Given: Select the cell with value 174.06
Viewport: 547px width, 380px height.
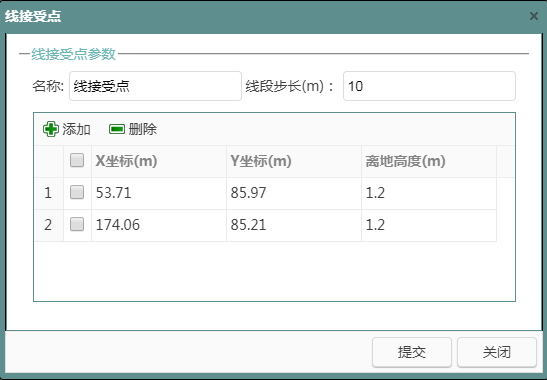Looking at the screenshot, I should pos(159,225).
